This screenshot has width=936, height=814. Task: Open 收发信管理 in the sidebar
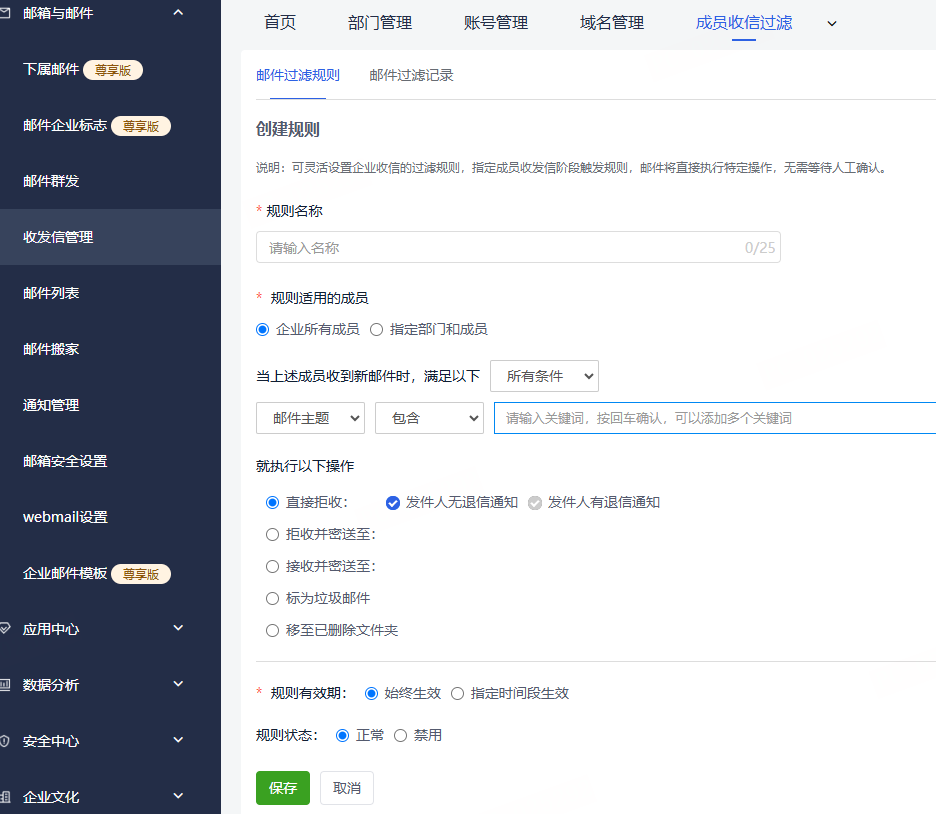(110, 237)
